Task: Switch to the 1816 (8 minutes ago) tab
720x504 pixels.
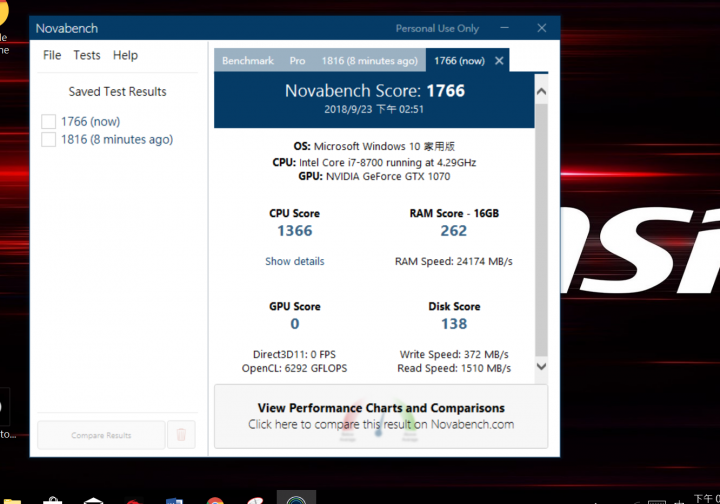Action: (370, 61)
